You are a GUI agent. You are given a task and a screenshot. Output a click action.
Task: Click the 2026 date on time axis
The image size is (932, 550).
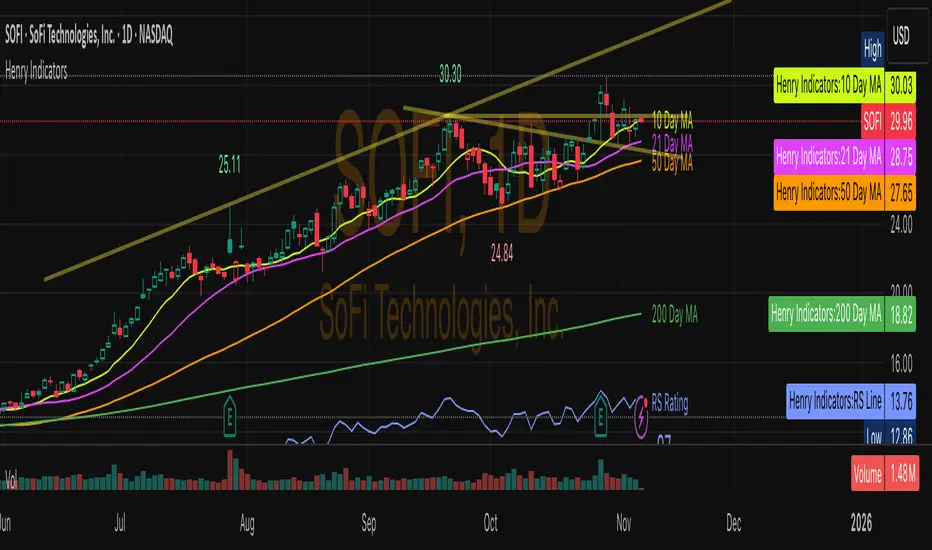click(861, 523)
